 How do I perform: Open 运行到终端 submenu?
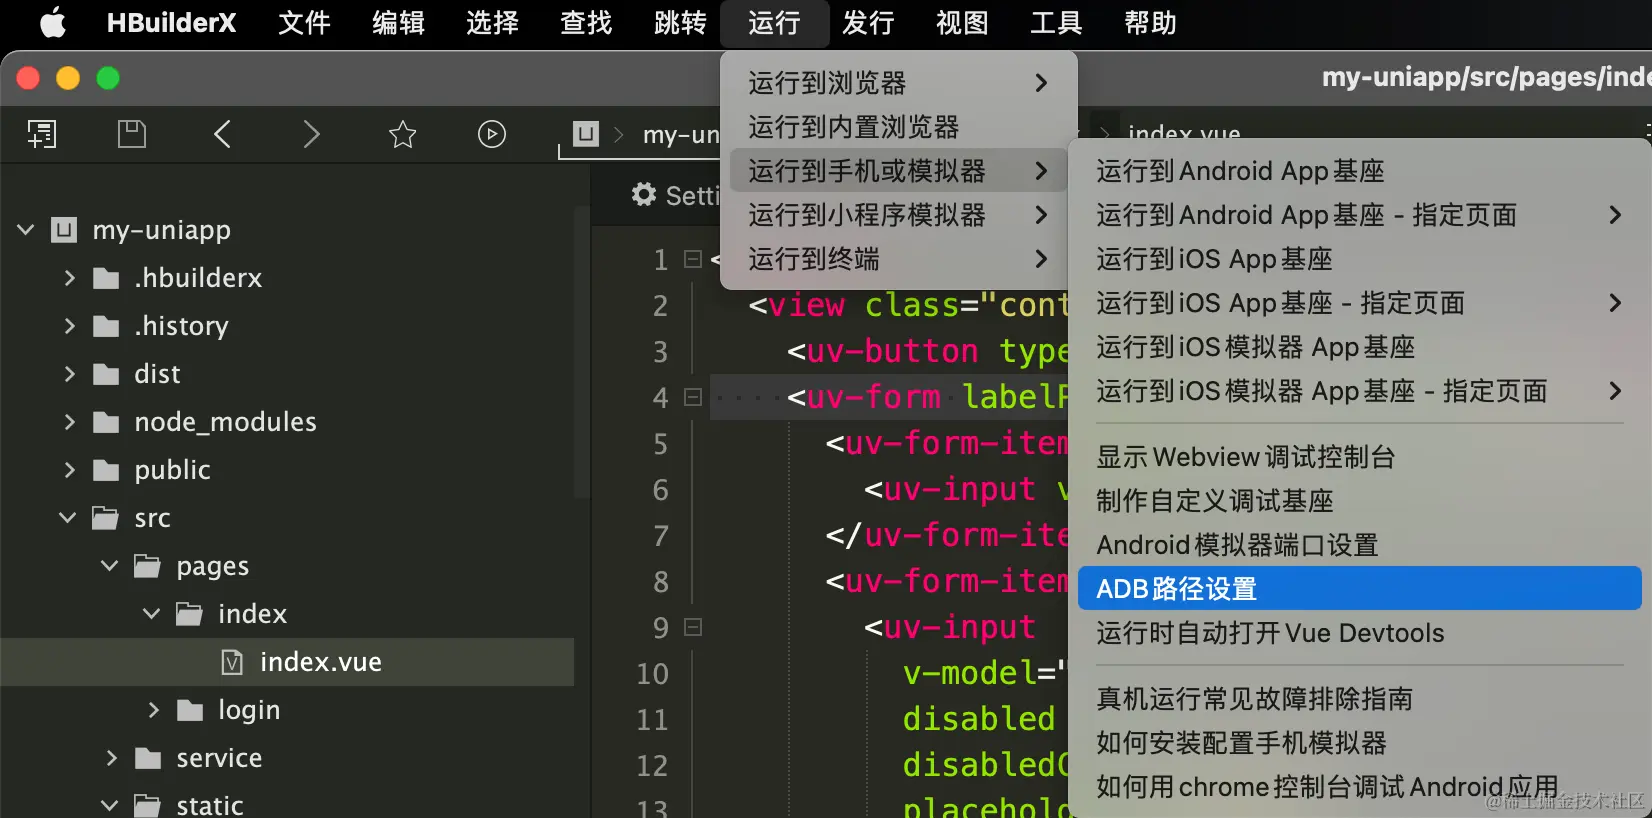click(x=898, y=259)
